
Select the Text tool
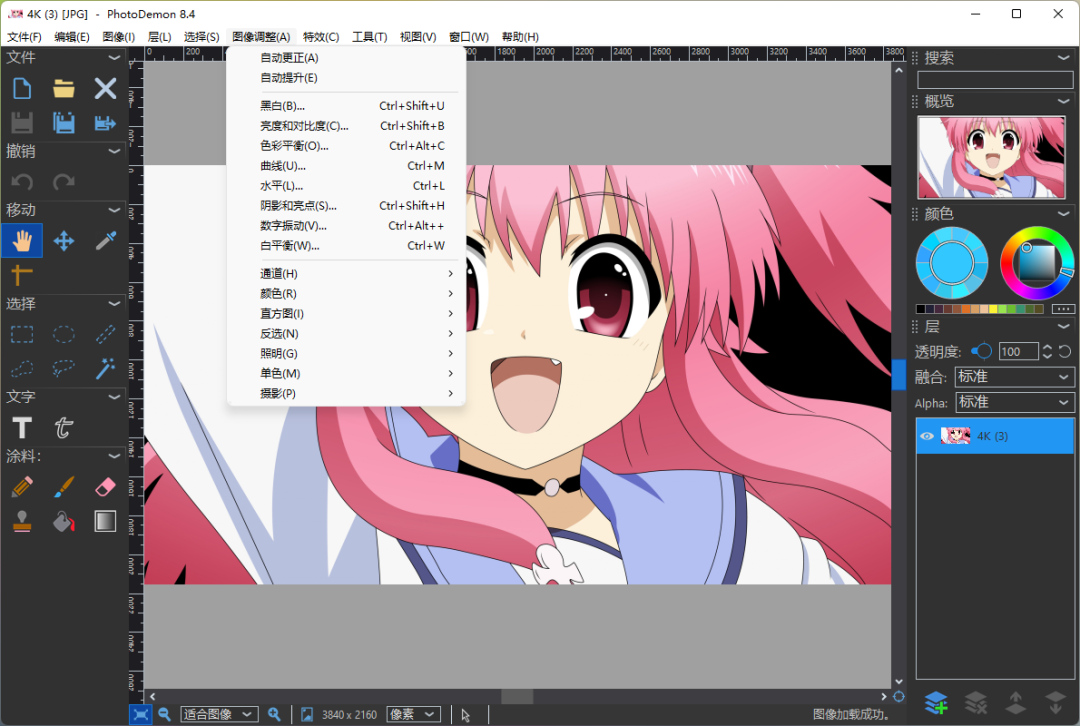click(x=21, y=427)
